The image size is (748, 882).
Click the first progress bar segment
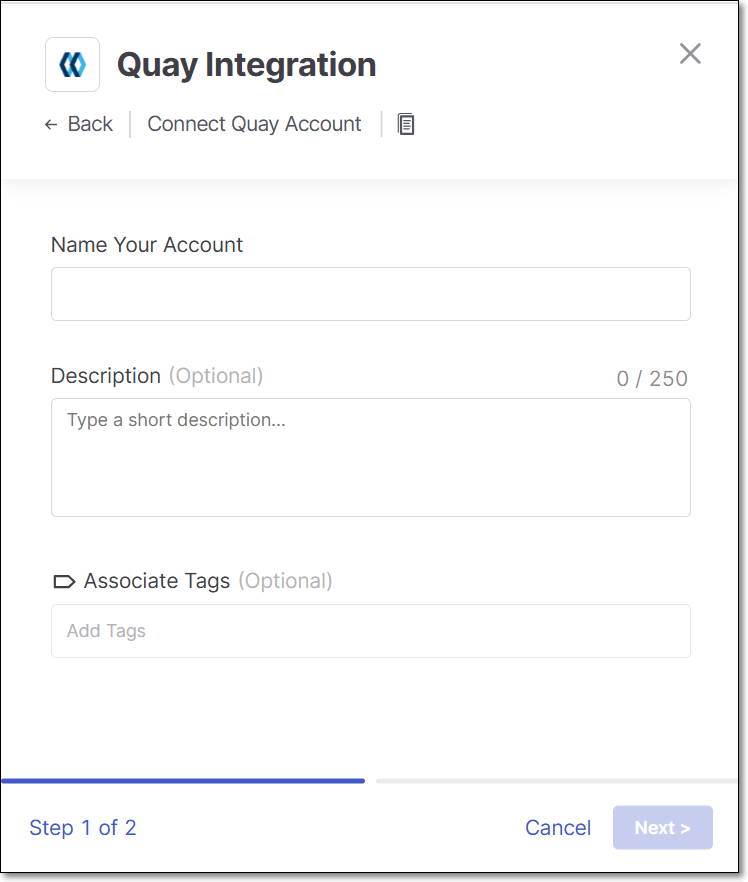[183, 781]
